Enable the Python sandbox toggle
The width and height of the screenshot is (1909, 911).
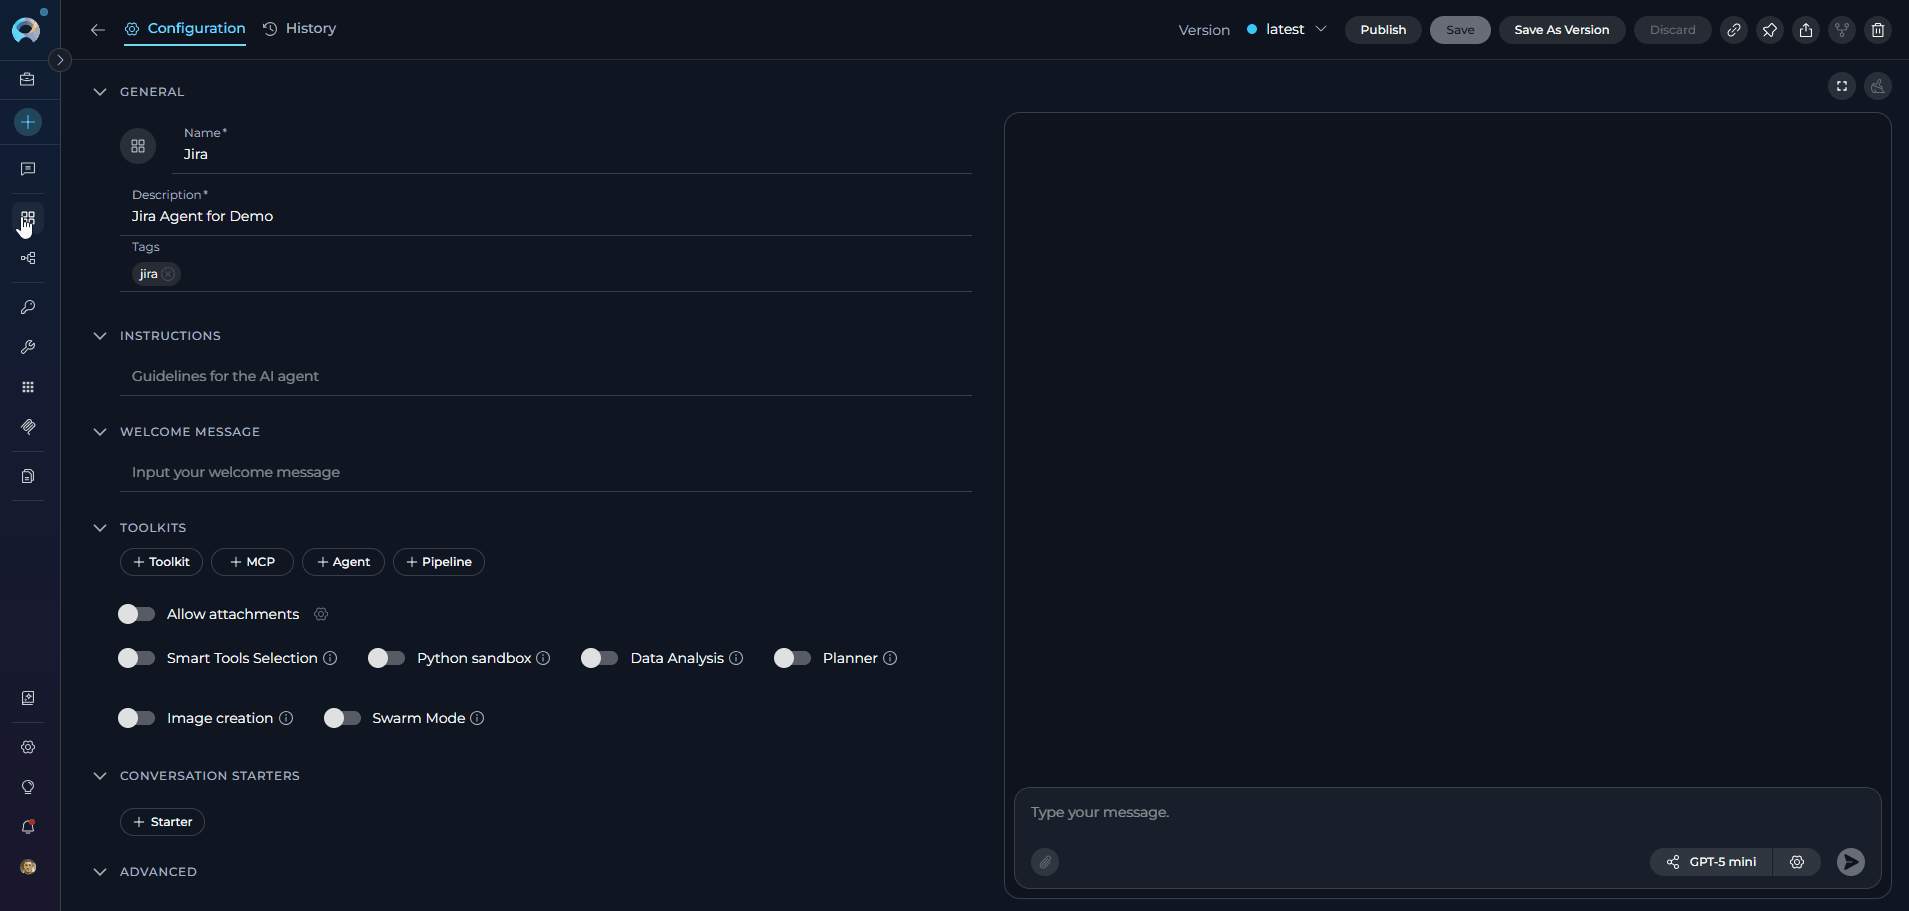click(385, 658)
